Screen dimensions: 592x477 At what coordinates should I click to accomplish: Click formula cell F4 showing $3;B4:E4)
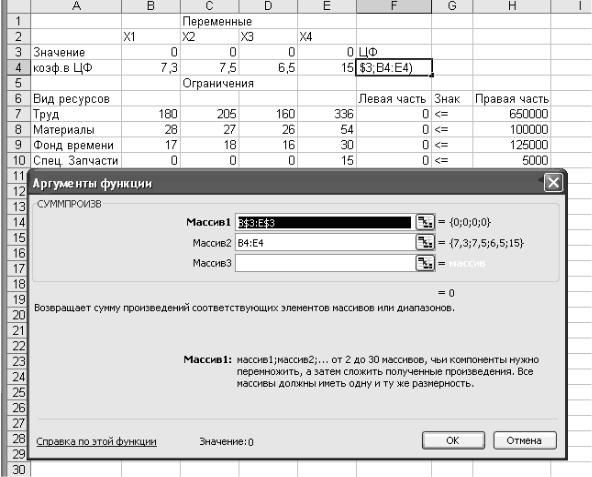pyautogui.click(x=394, y=68)
